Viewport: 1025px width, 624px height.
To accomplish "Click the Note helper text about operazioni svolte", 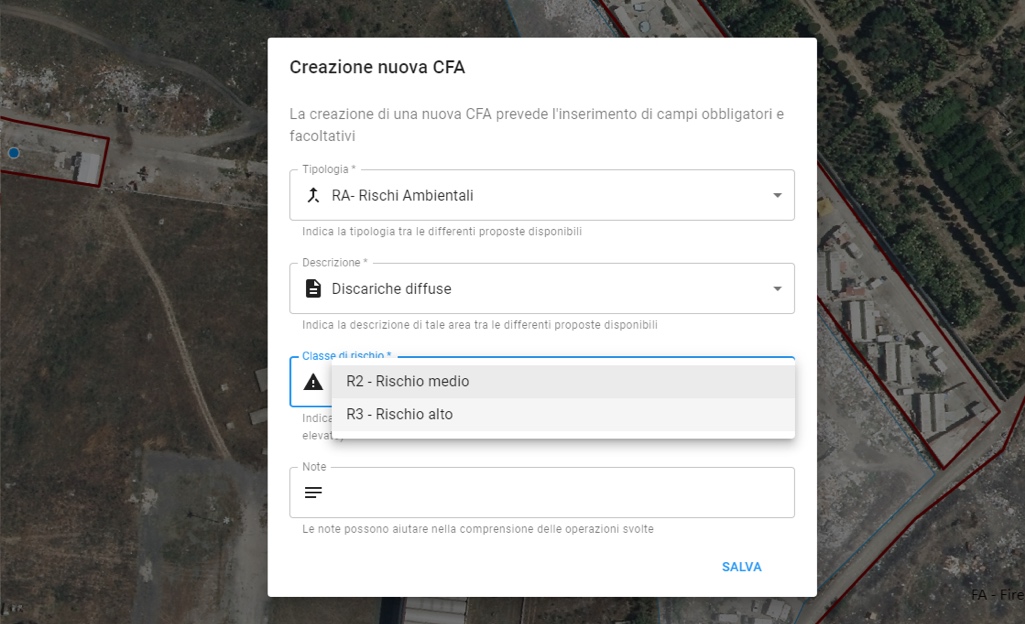I will pos(477,529).
